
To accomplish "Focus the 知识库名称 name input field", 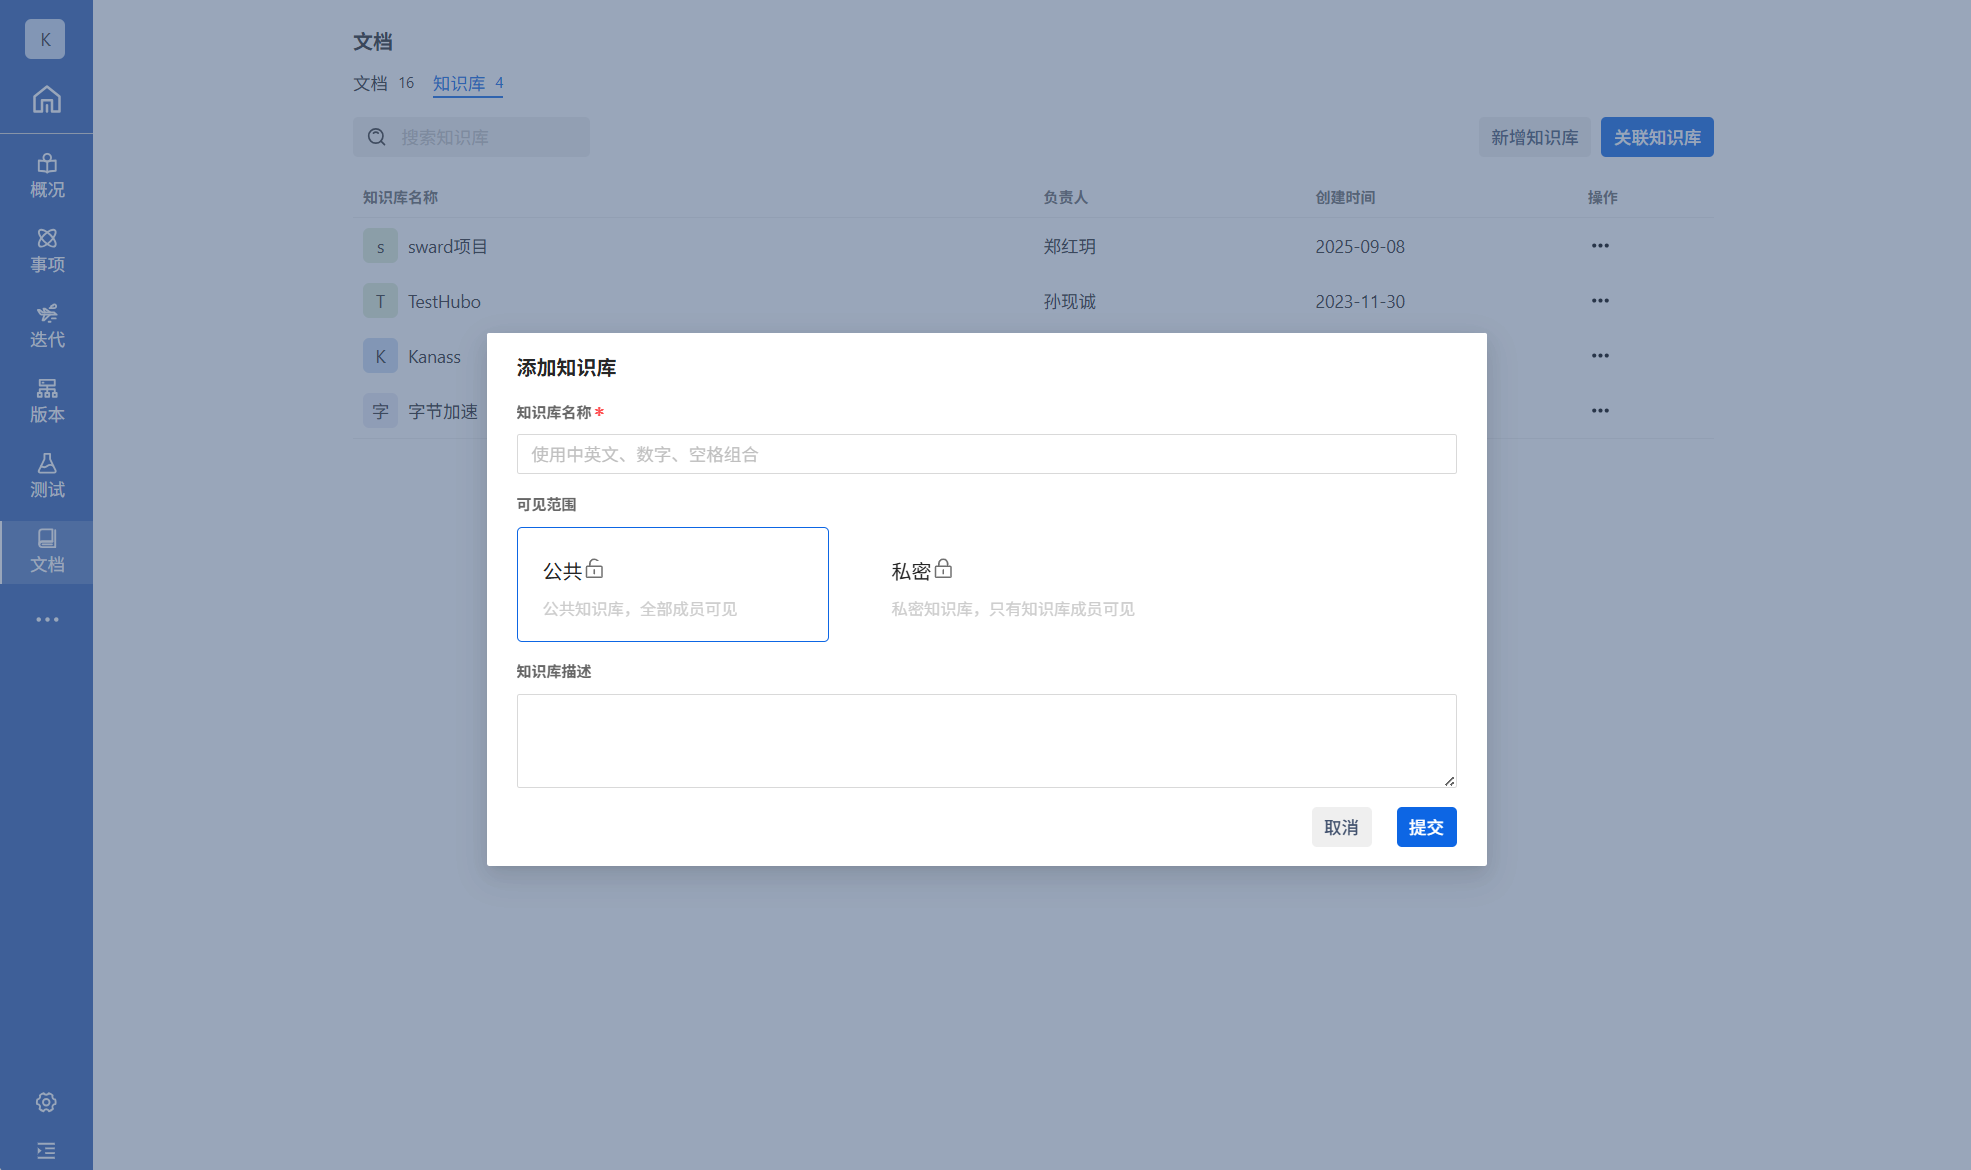I will pos(986,454).
